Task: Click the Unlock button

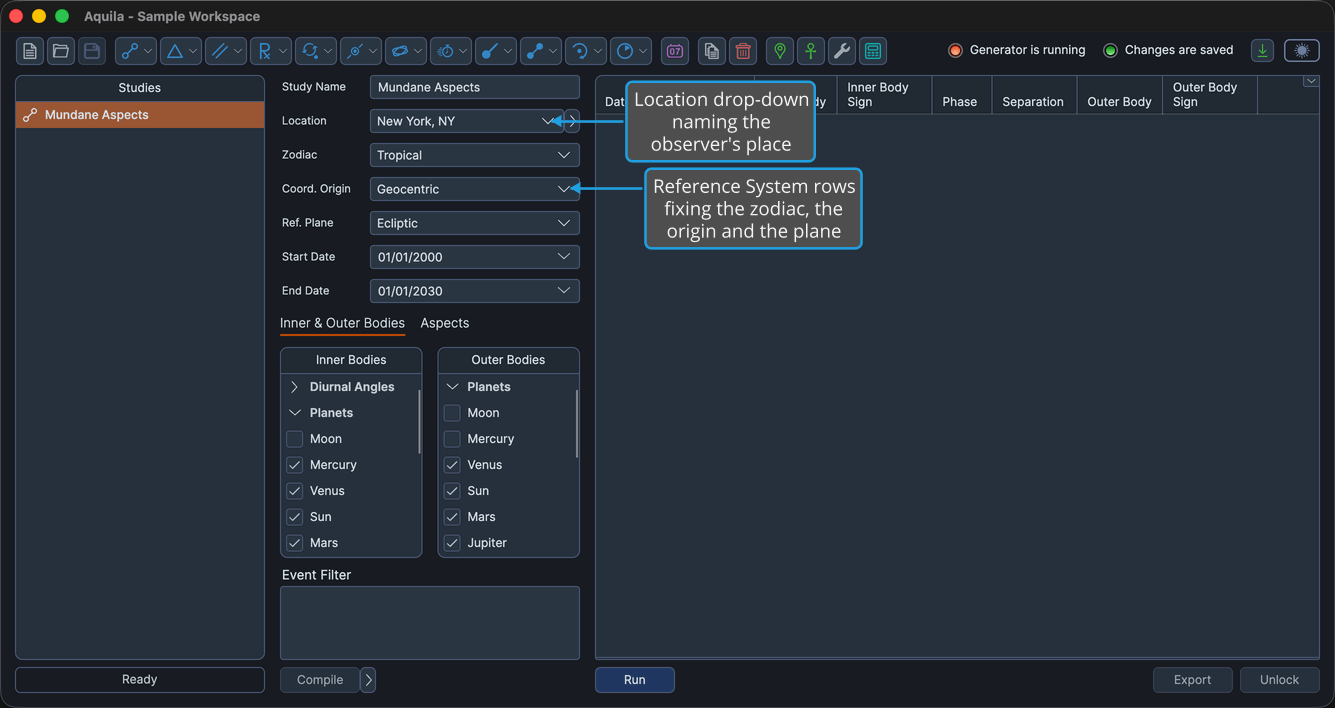Action: [1280, 680]
